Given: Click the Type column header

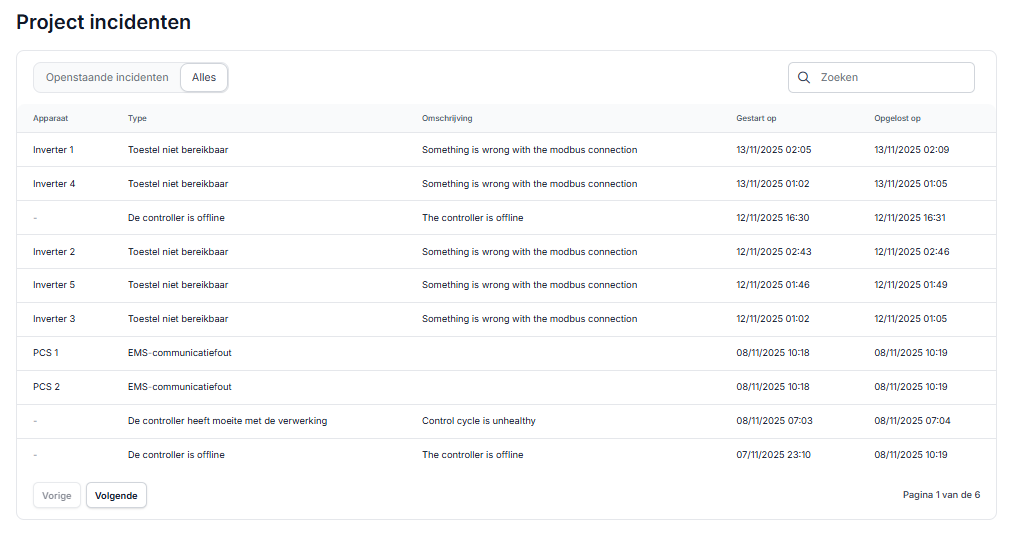Looking at the screenshot, I should [137, 119].
